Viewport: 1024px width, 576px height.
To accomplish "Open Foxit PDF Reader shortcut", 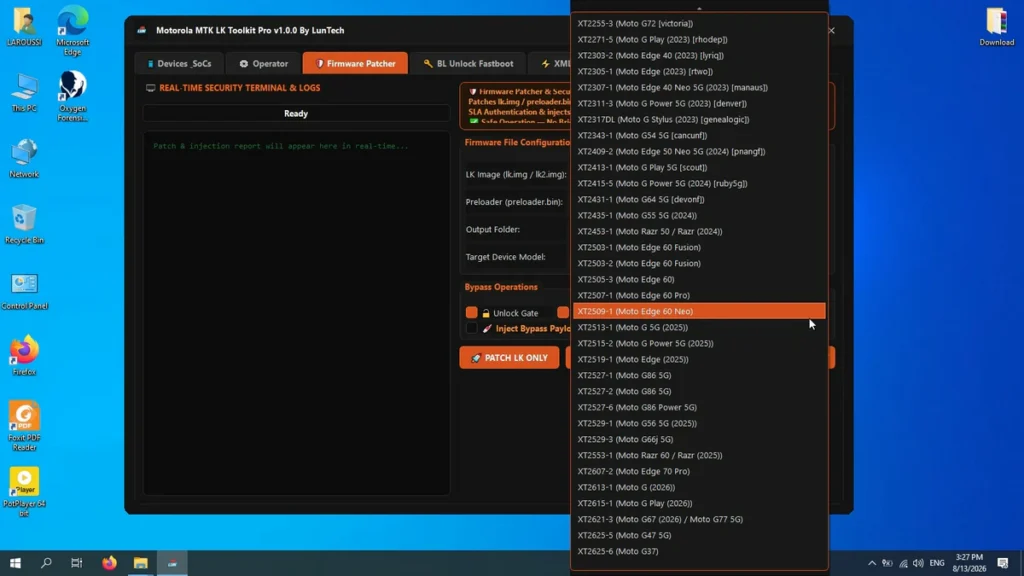I will (x=24, y=426).
